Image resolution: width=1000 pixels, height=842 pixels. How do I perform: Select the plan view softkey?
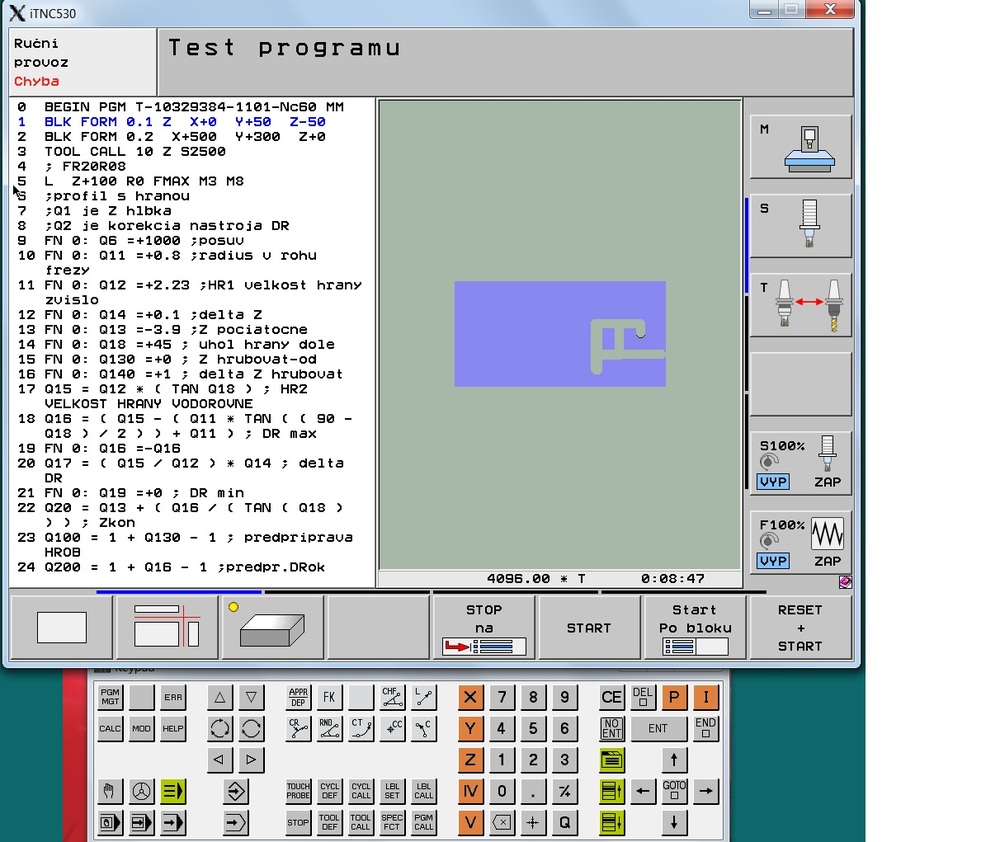61,628
